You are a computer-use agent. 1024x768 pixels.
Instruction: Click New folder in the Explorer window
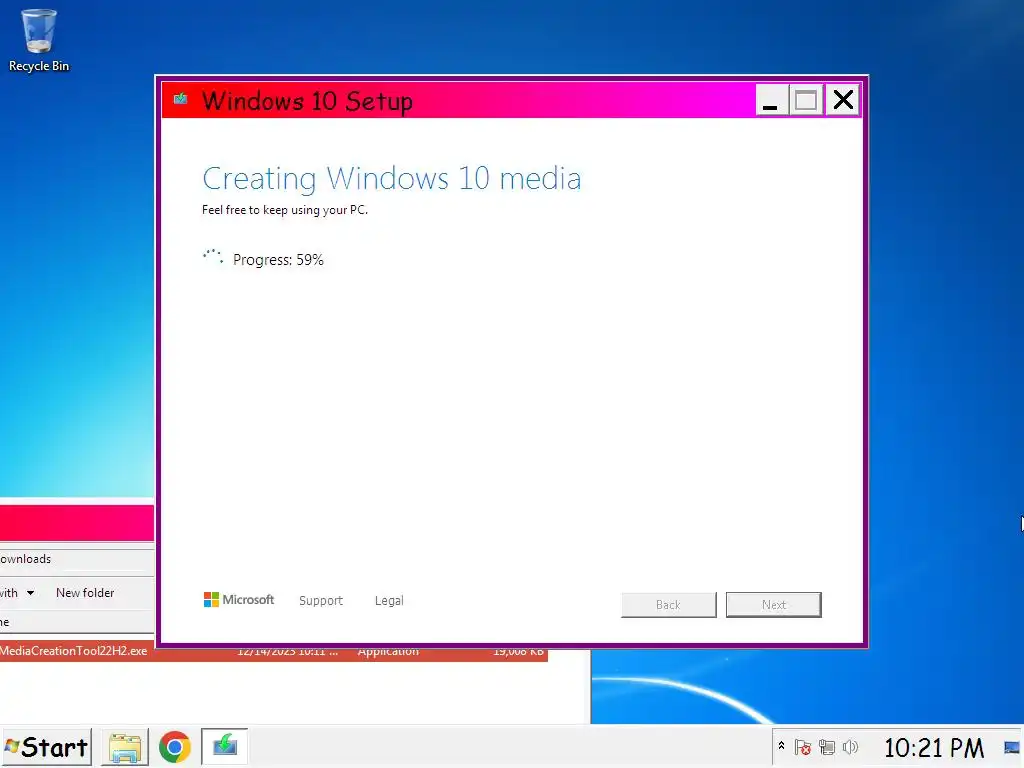[85, 592]
